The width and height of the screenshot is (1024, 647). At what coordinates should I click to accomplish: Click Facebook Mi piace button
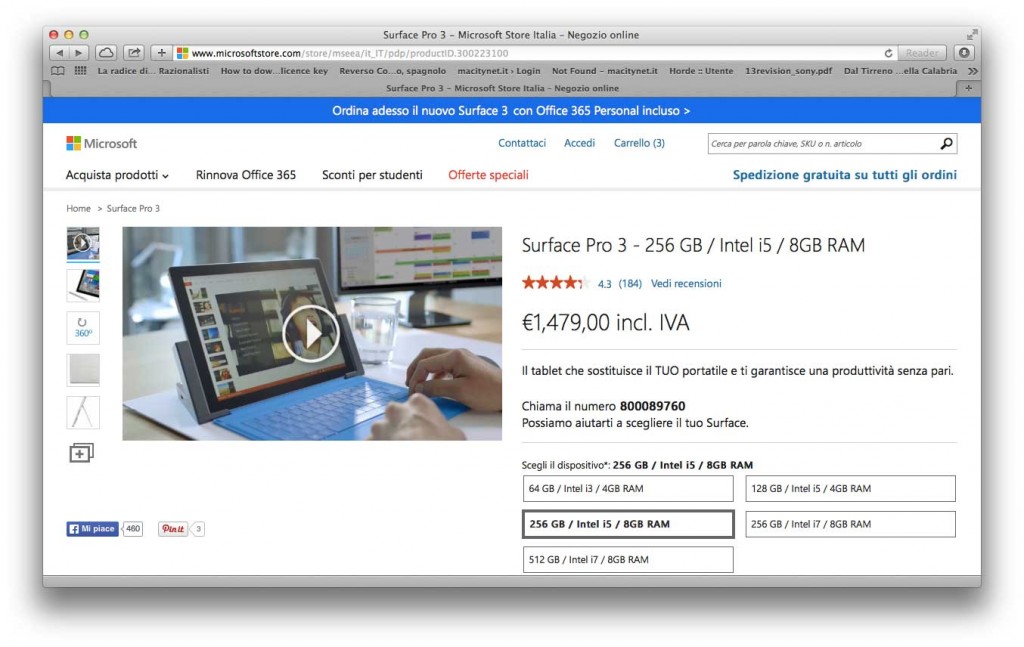(92, 529)
